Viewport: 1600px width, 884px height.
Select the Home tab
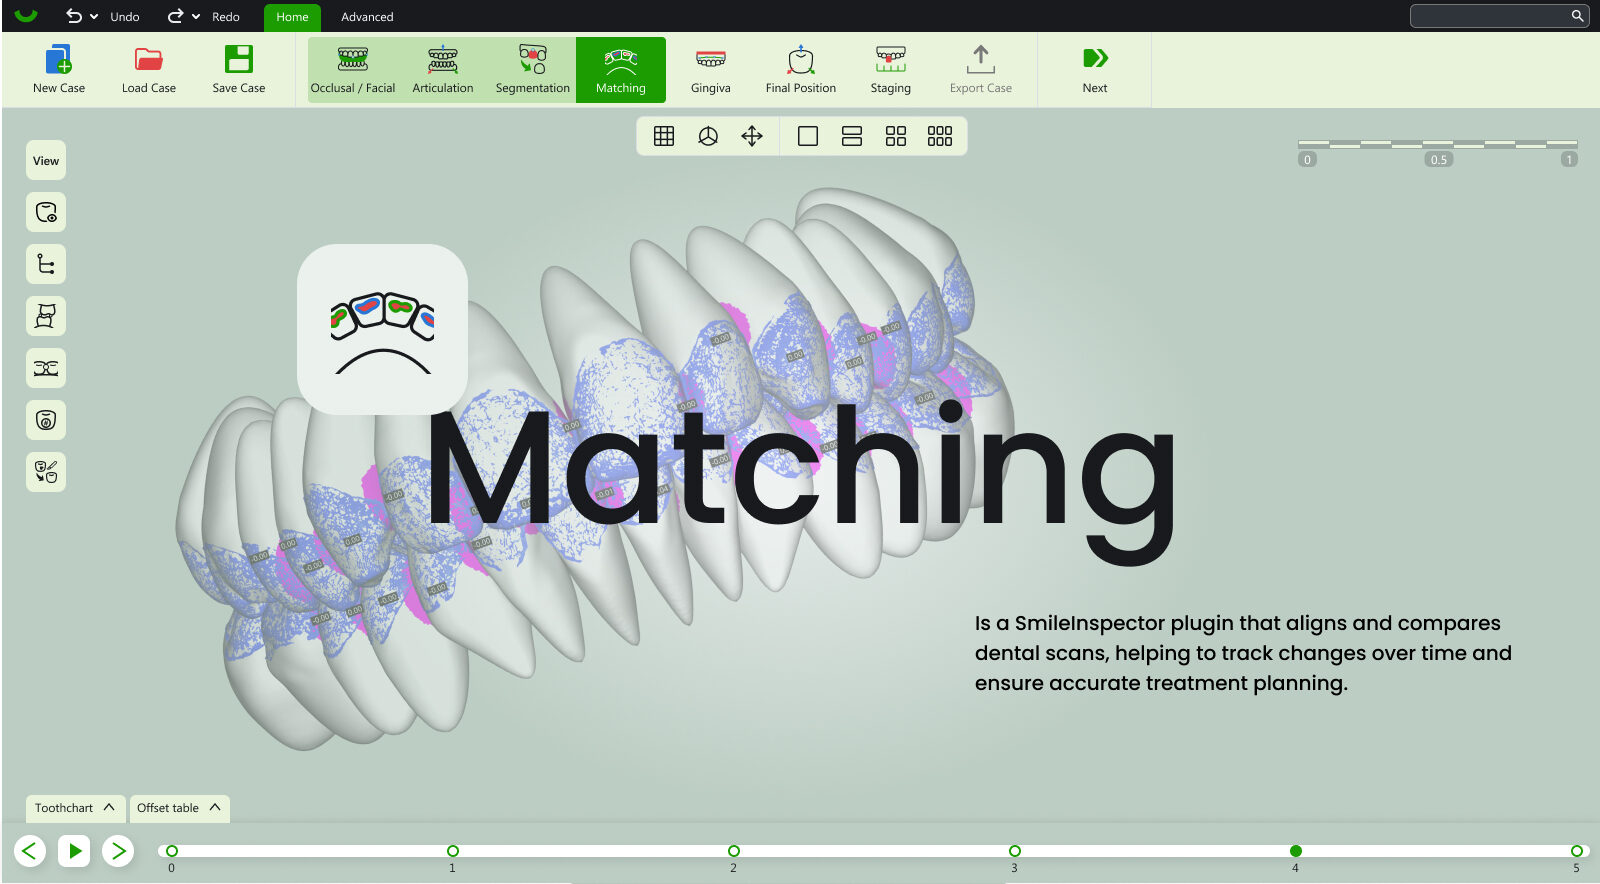(x=292, y=17)
